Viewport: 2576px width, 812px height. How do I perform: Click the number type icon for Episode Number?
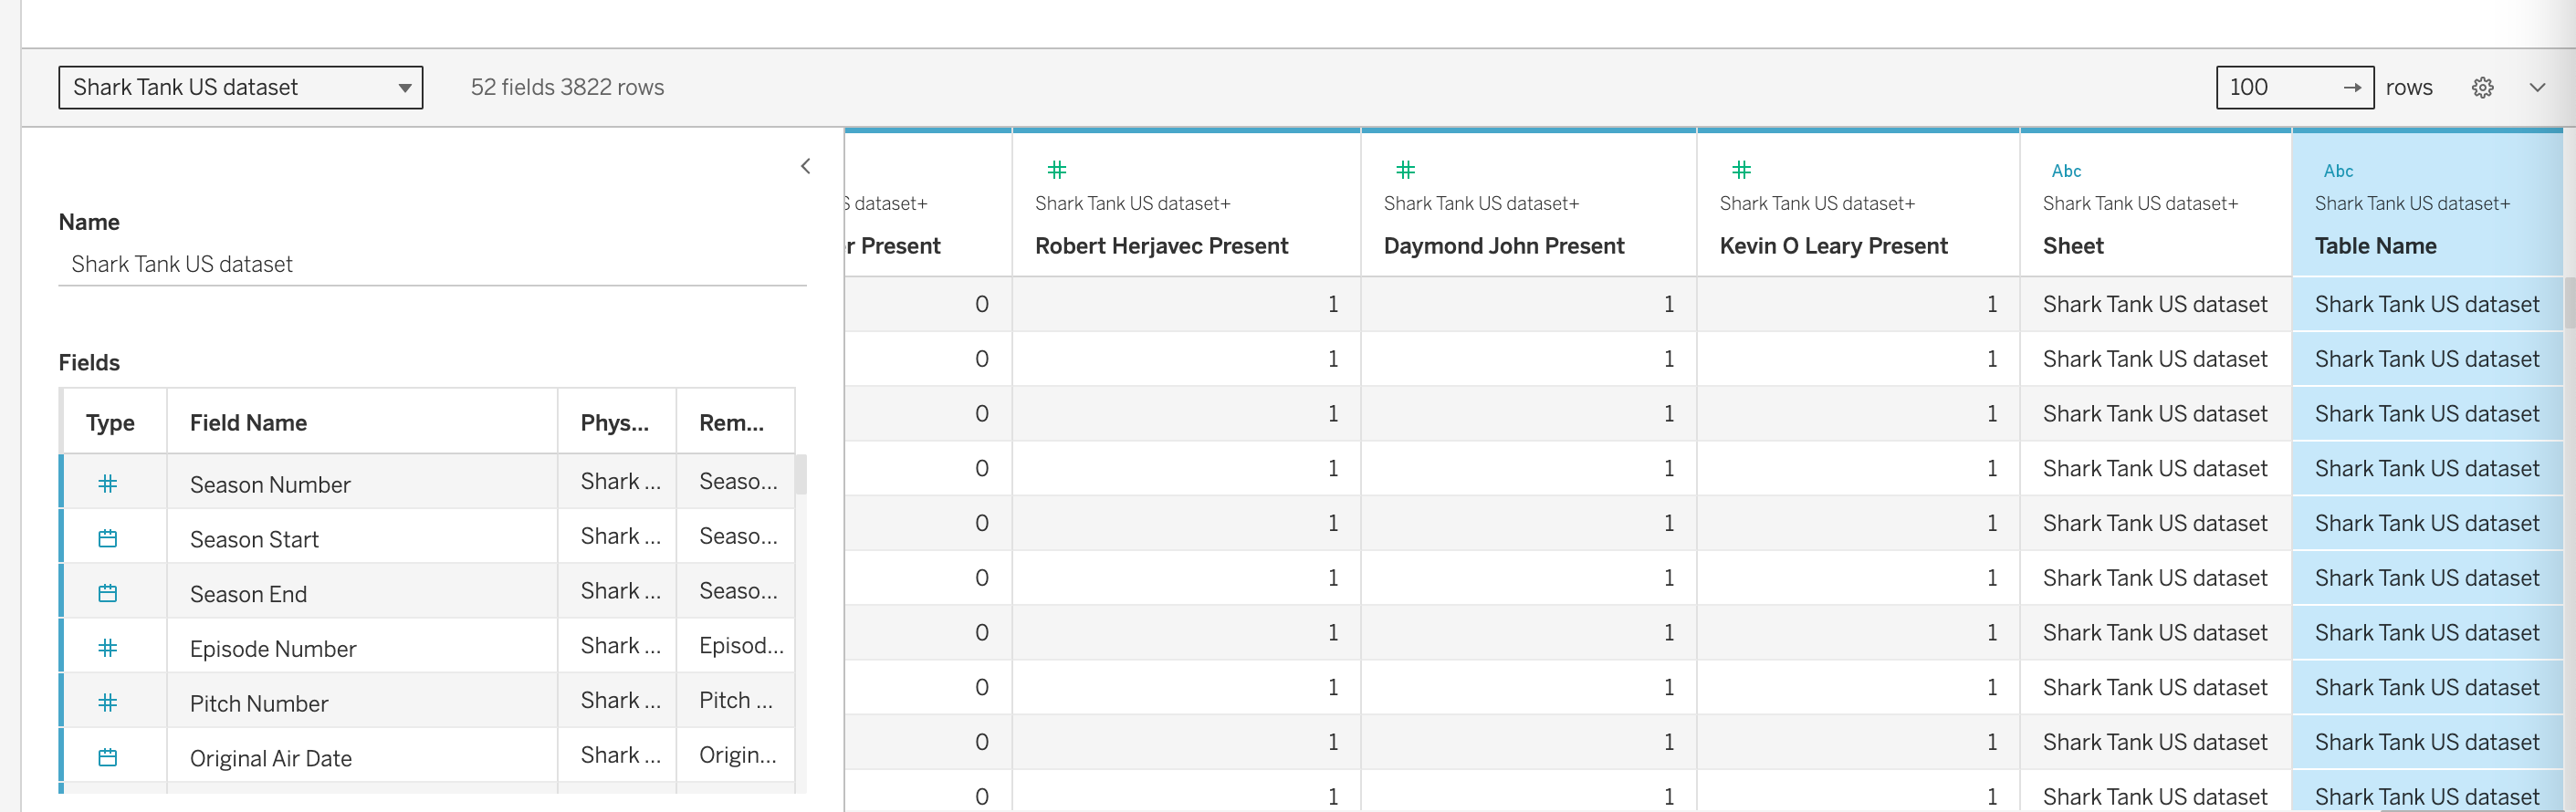[108, 648]
